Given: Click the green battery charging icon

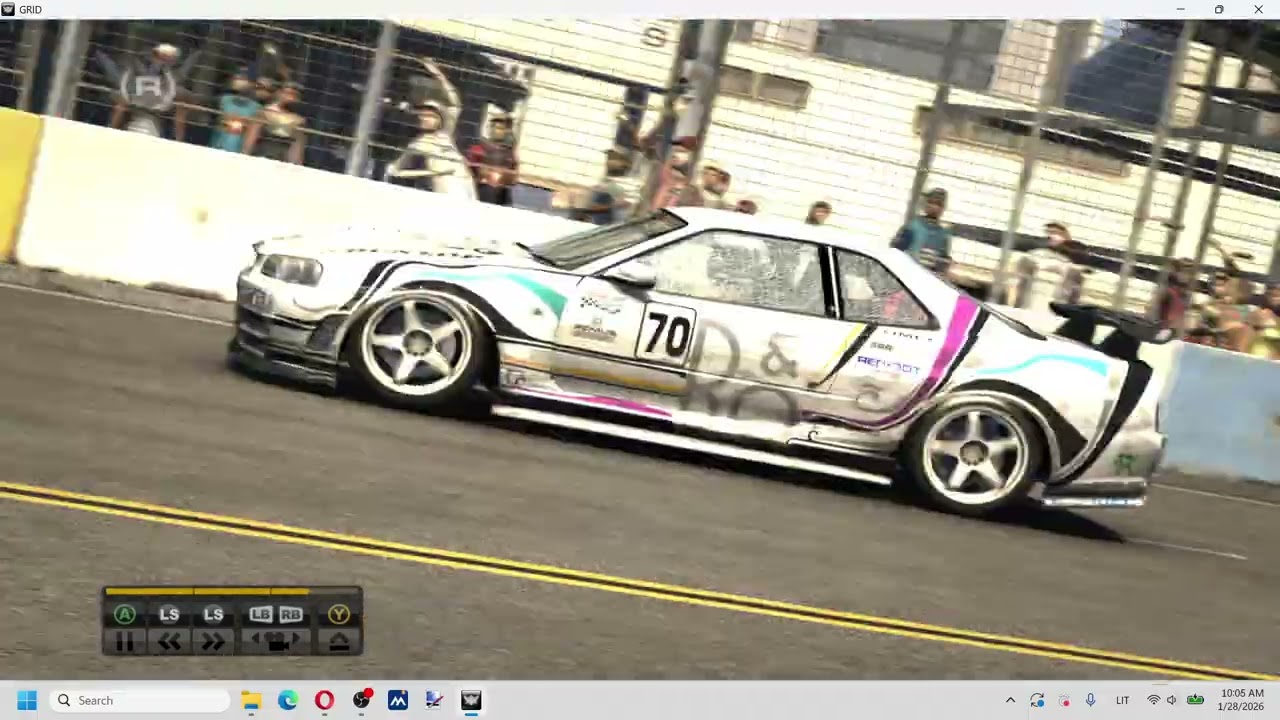Looking at the screenshot, I should [x=1195, y=700].
